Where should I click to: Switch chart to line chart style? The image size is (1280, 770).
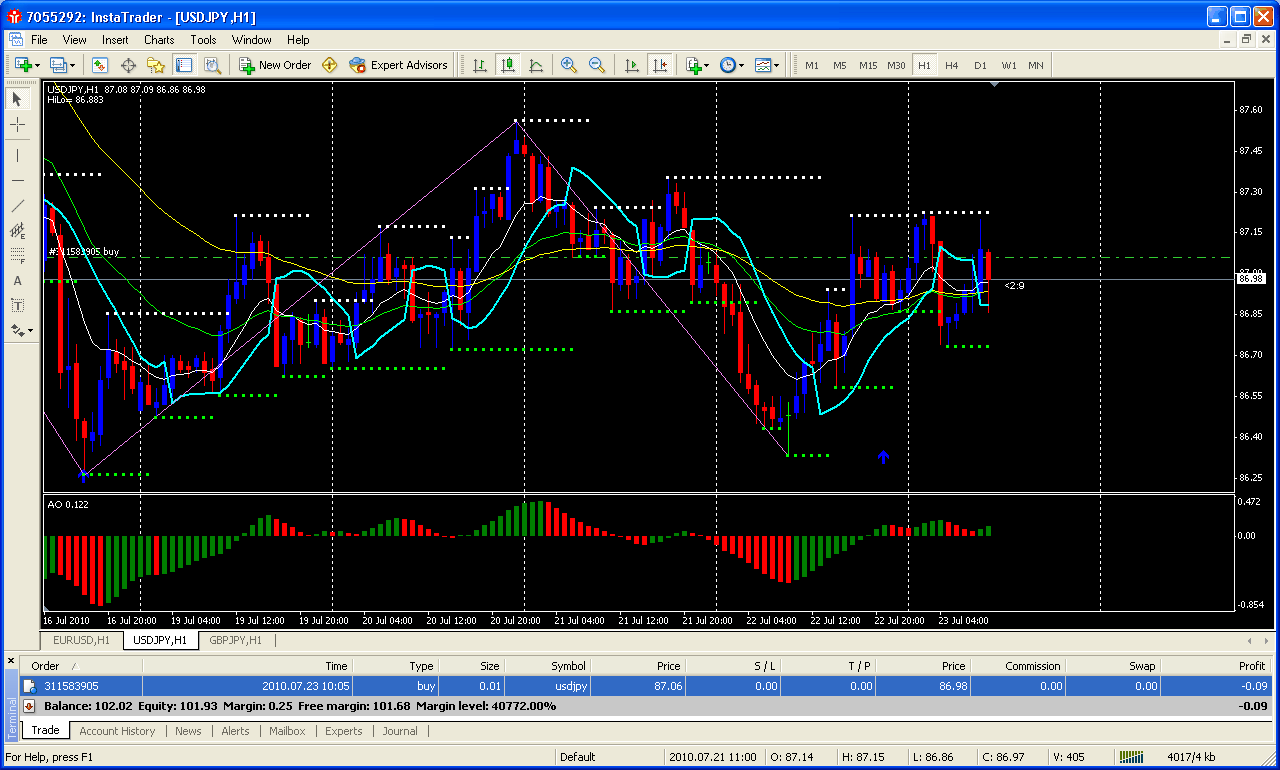click(x=536, y=65)
